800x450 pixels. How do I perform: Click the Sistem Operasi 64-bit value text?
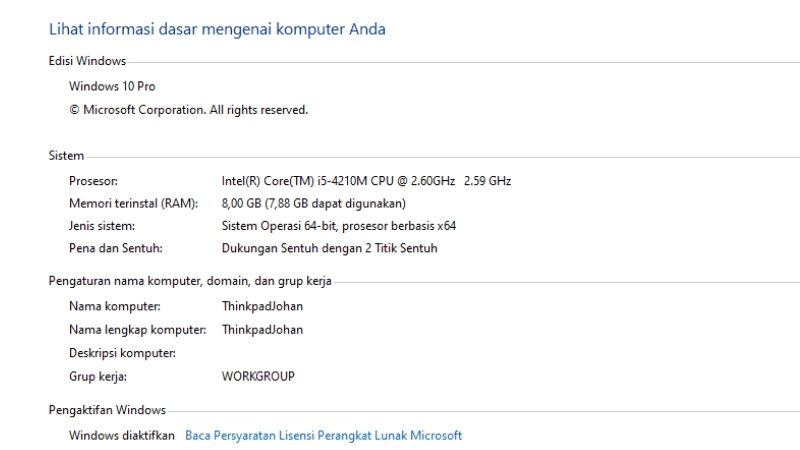(338, 226)
